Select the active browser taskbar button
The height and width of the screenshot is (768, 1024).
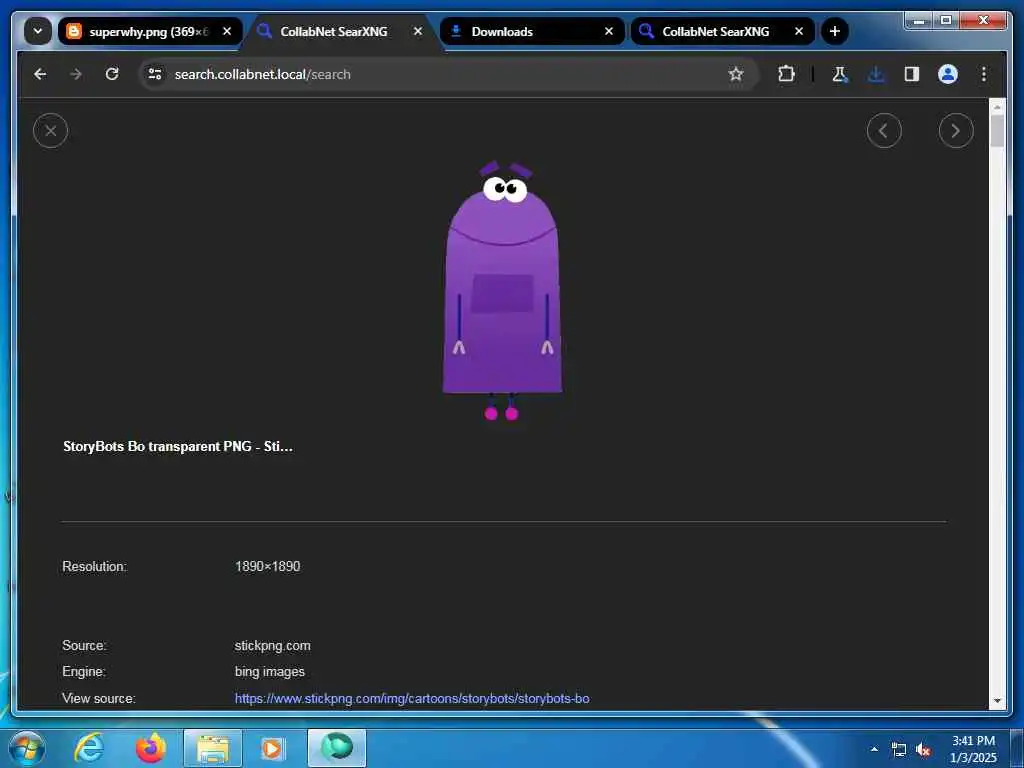(x=337, y=748)
